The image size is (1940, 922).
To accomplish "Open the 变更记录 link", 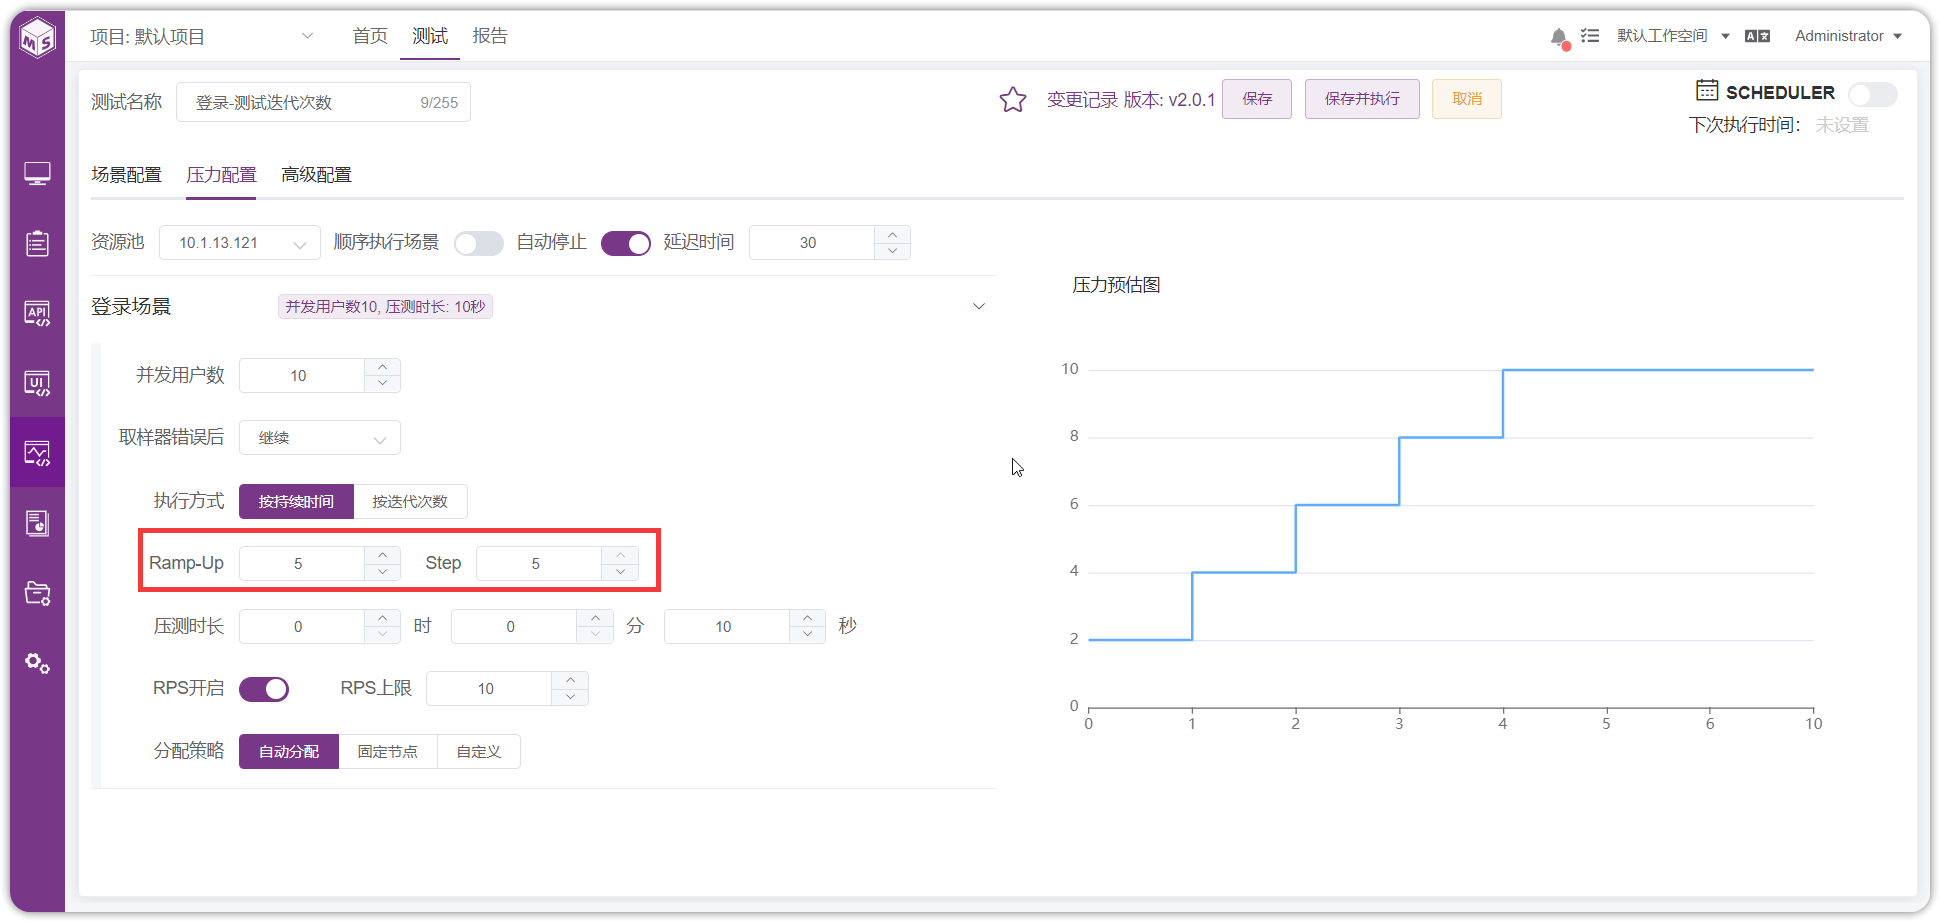I will click(1082, 100).
